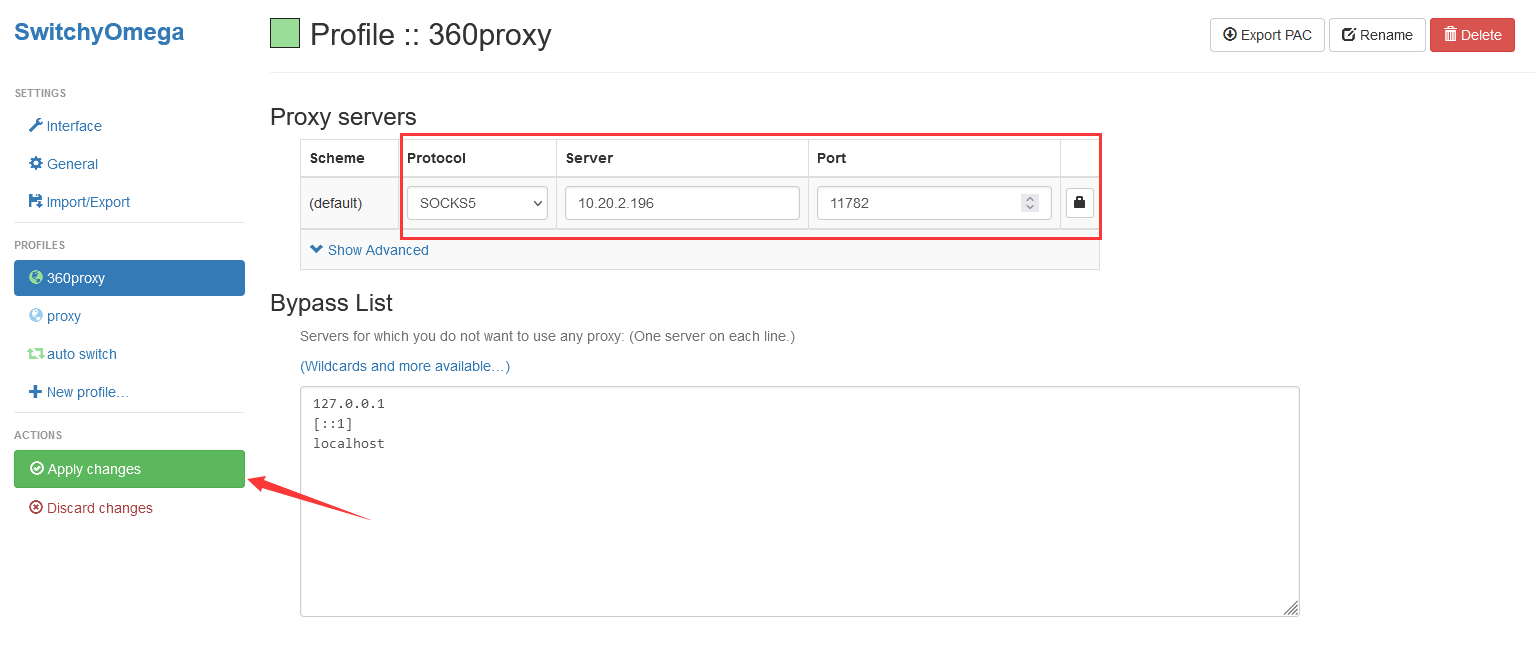Image resolution: width=1535 pixels, height=670 pixels.
Task: Click the 'localhost' bypass entry
Action: (x=349, y=444)
